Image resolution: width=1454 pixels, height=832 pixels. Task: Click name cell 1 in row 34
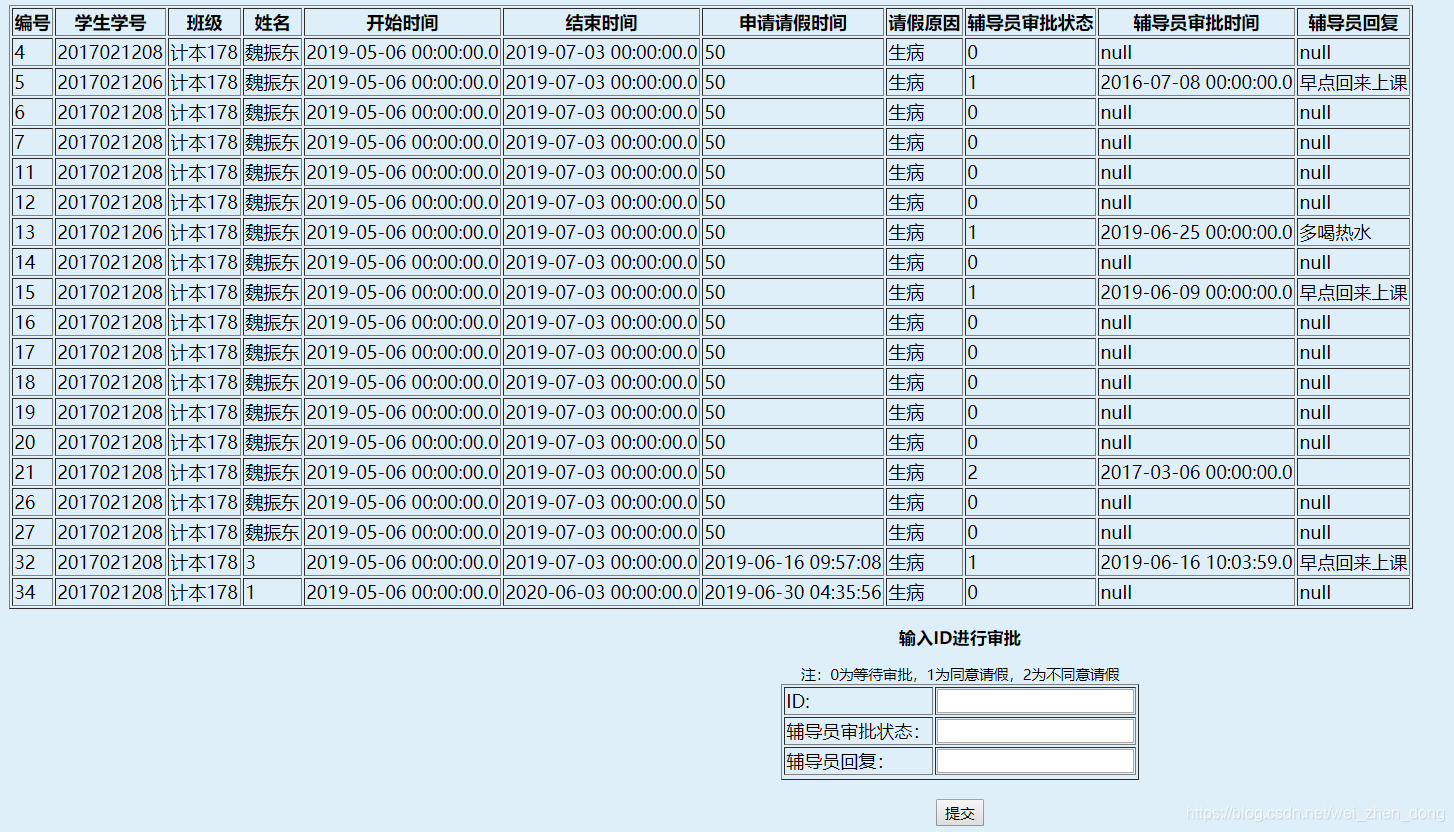coord(272,592)
